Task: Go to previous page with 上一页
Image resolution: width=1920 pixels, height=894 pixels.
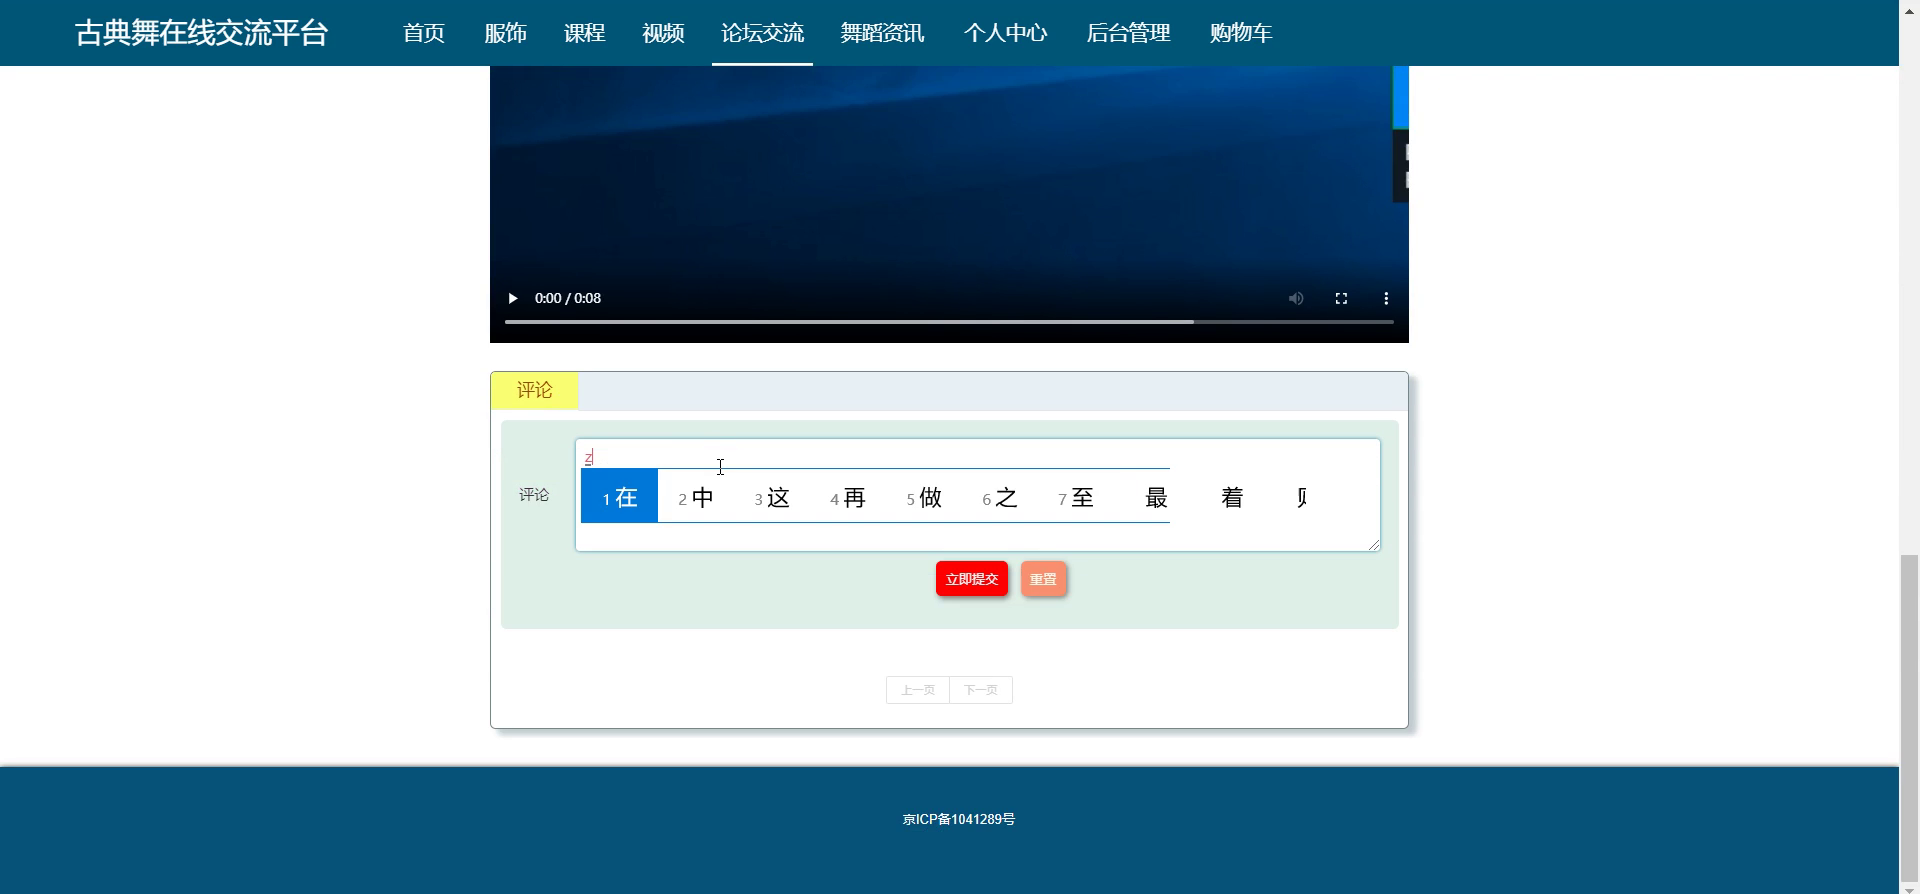Action: point(918,690)
